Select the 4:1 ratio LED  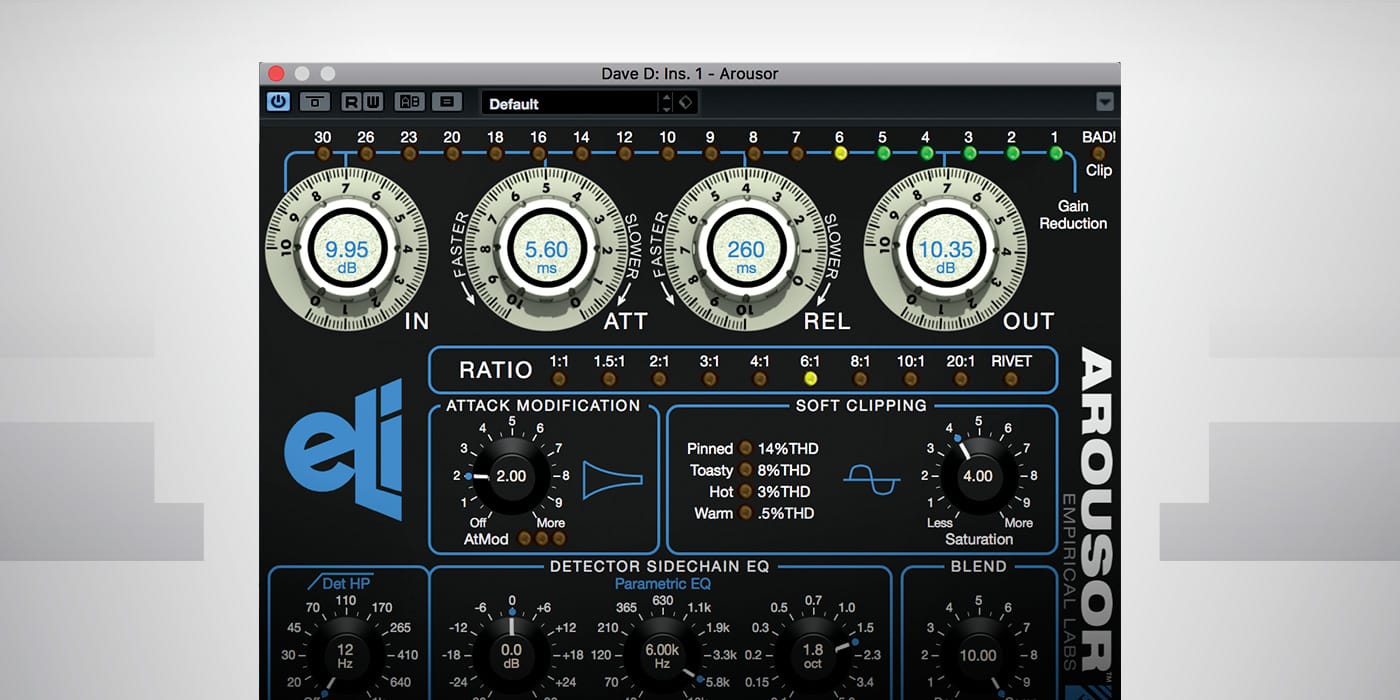(760, 379)
